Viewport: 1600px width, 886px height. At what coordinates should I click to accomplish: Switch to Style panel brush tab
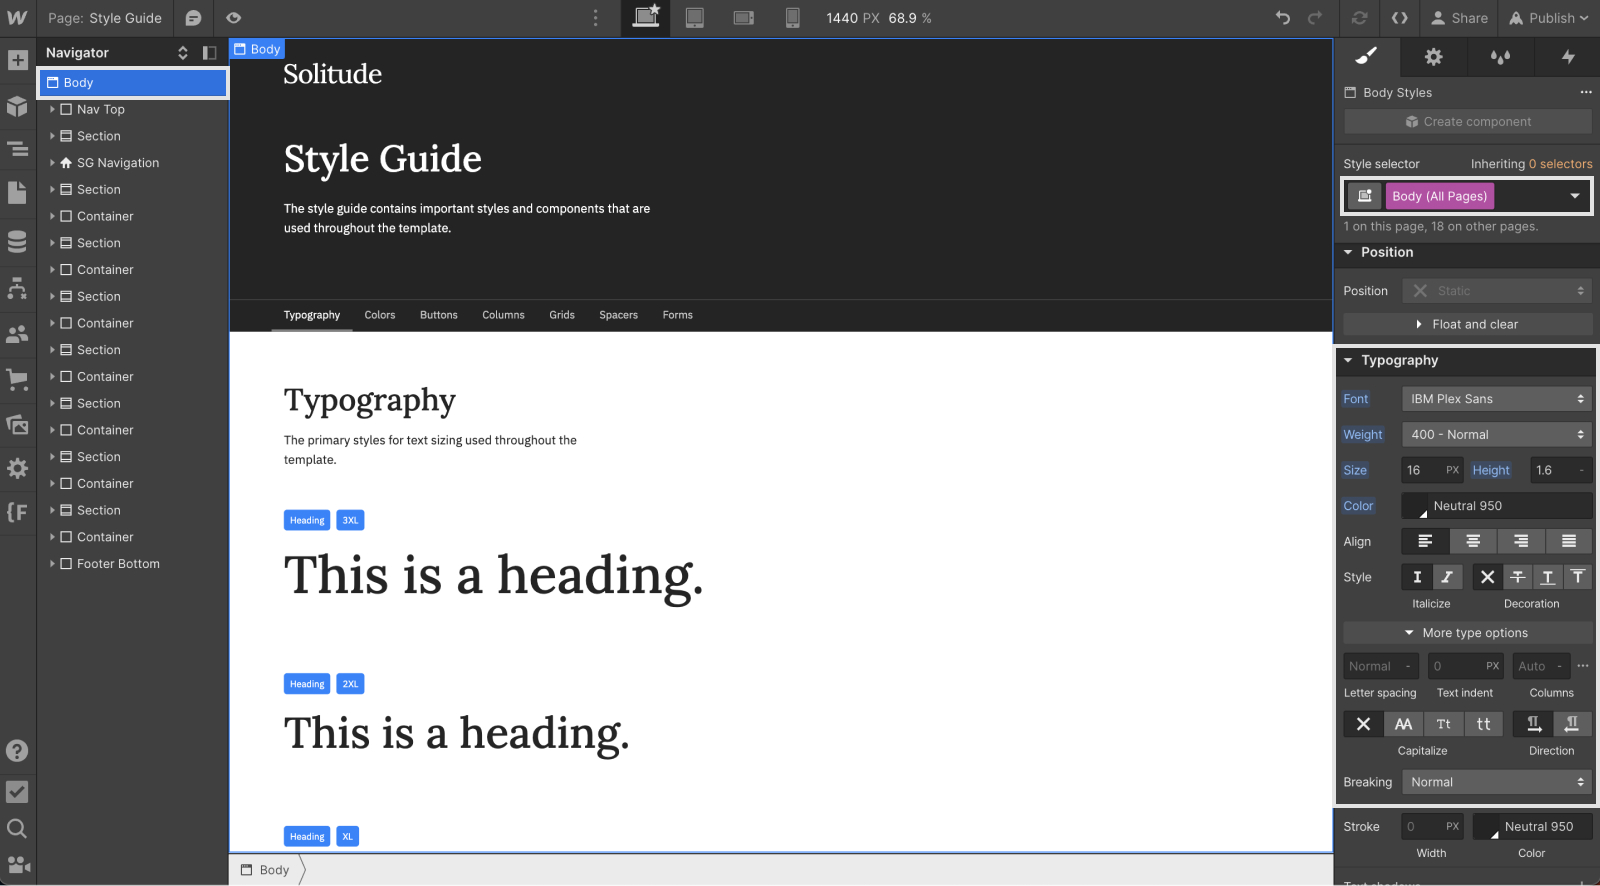[1366, 56]
